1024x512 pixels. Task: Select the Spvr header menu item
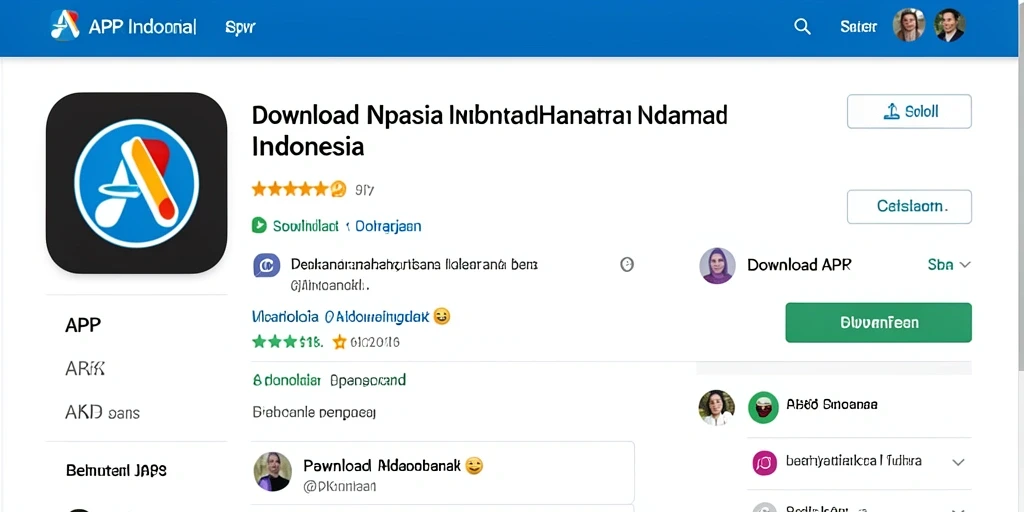(240, 27)
